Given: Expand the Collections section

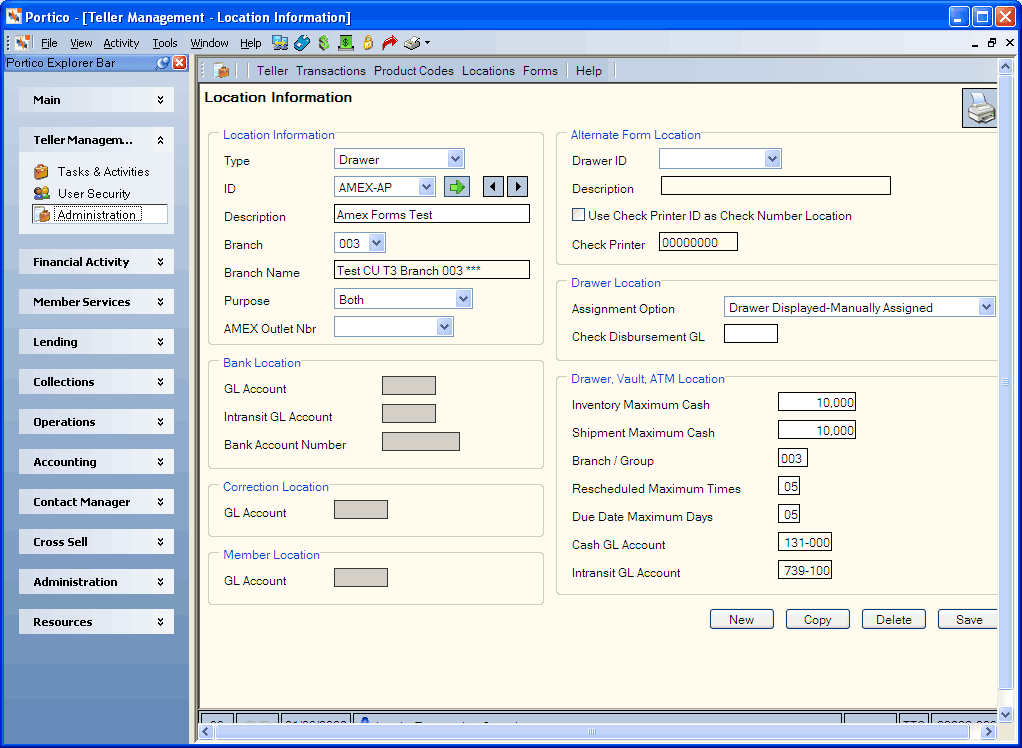Looking at the screenshot, I should point(96,382).
